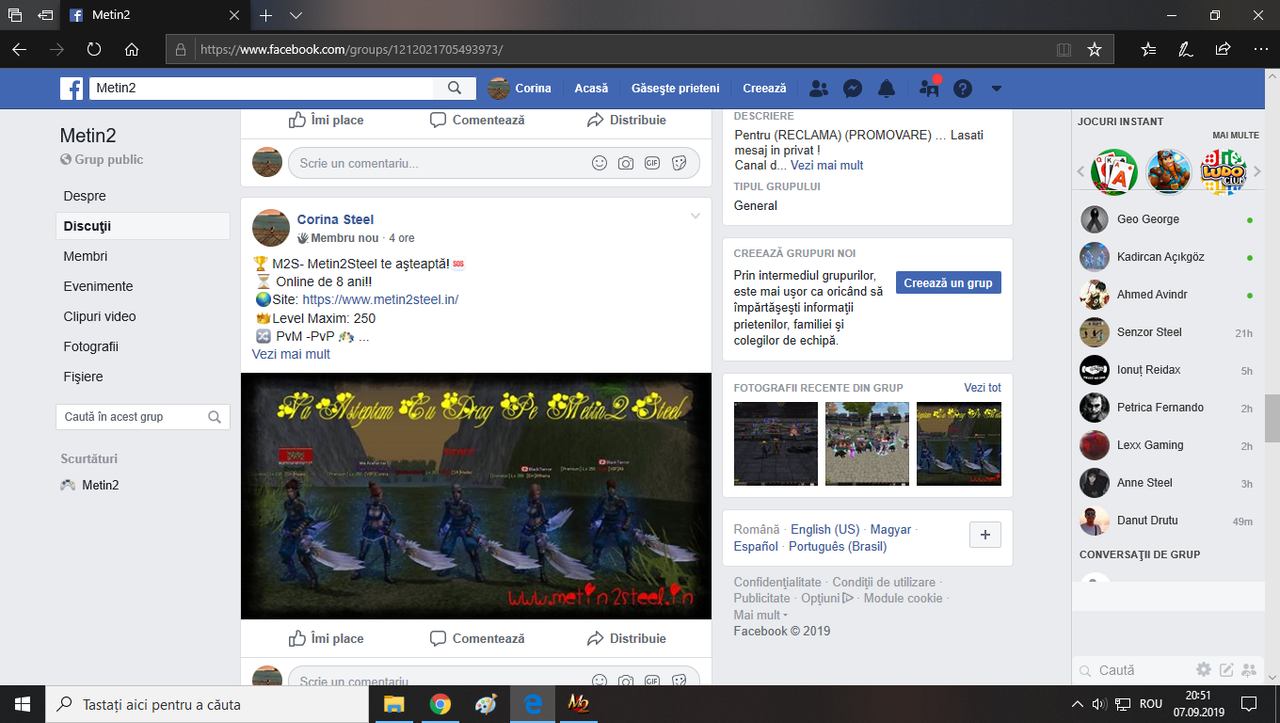Screen dimensions: 1280x723
Task: Open the Ludo Club instant game
Action: coord(1223,172)
